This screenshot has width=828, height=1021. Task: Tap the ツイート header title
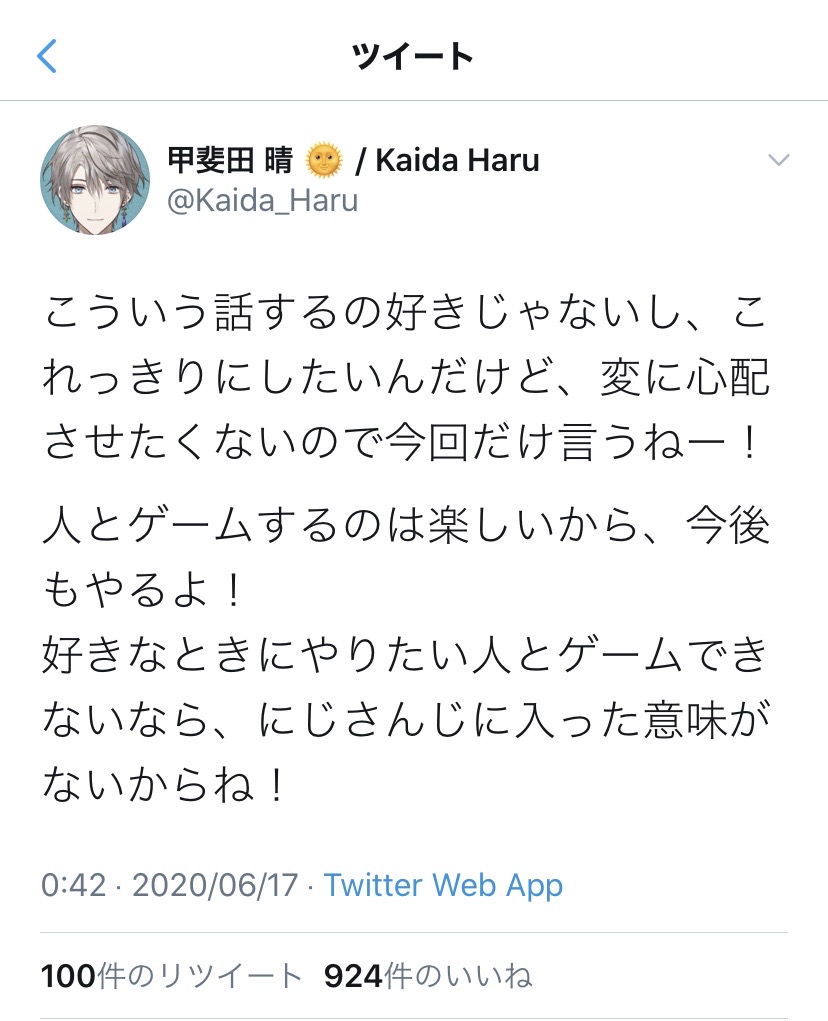pyautogui.click(x=413, y=56)
